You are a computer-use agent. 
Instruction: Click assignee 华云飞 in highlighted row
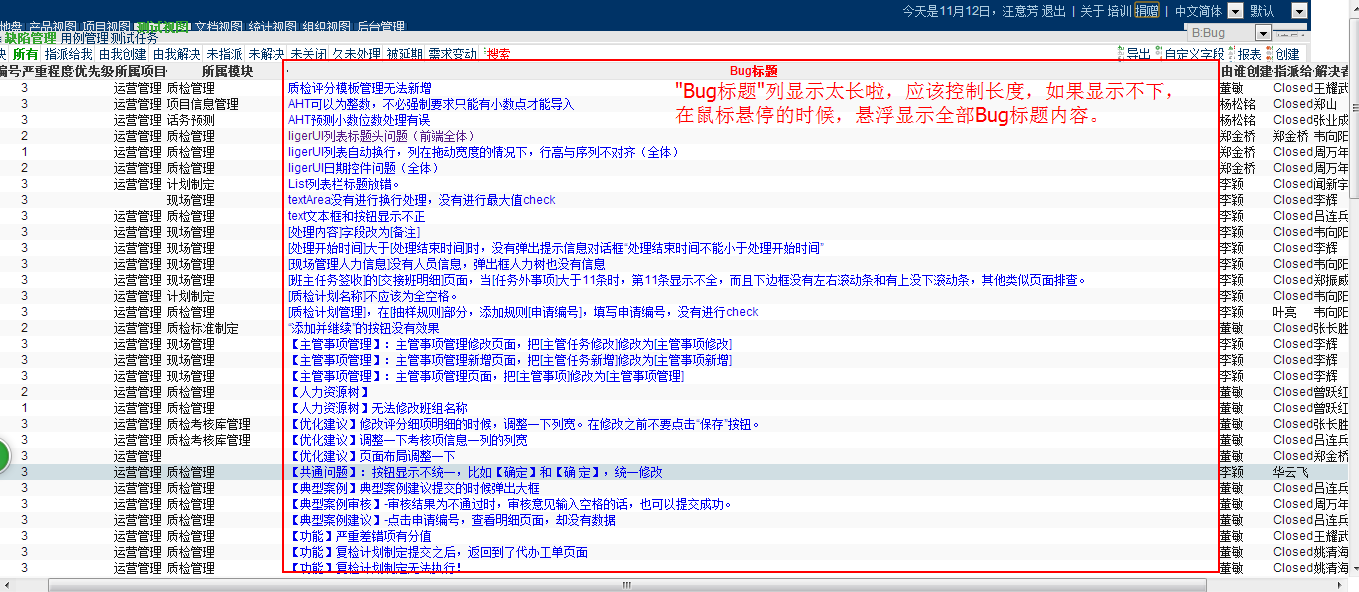1291,472
